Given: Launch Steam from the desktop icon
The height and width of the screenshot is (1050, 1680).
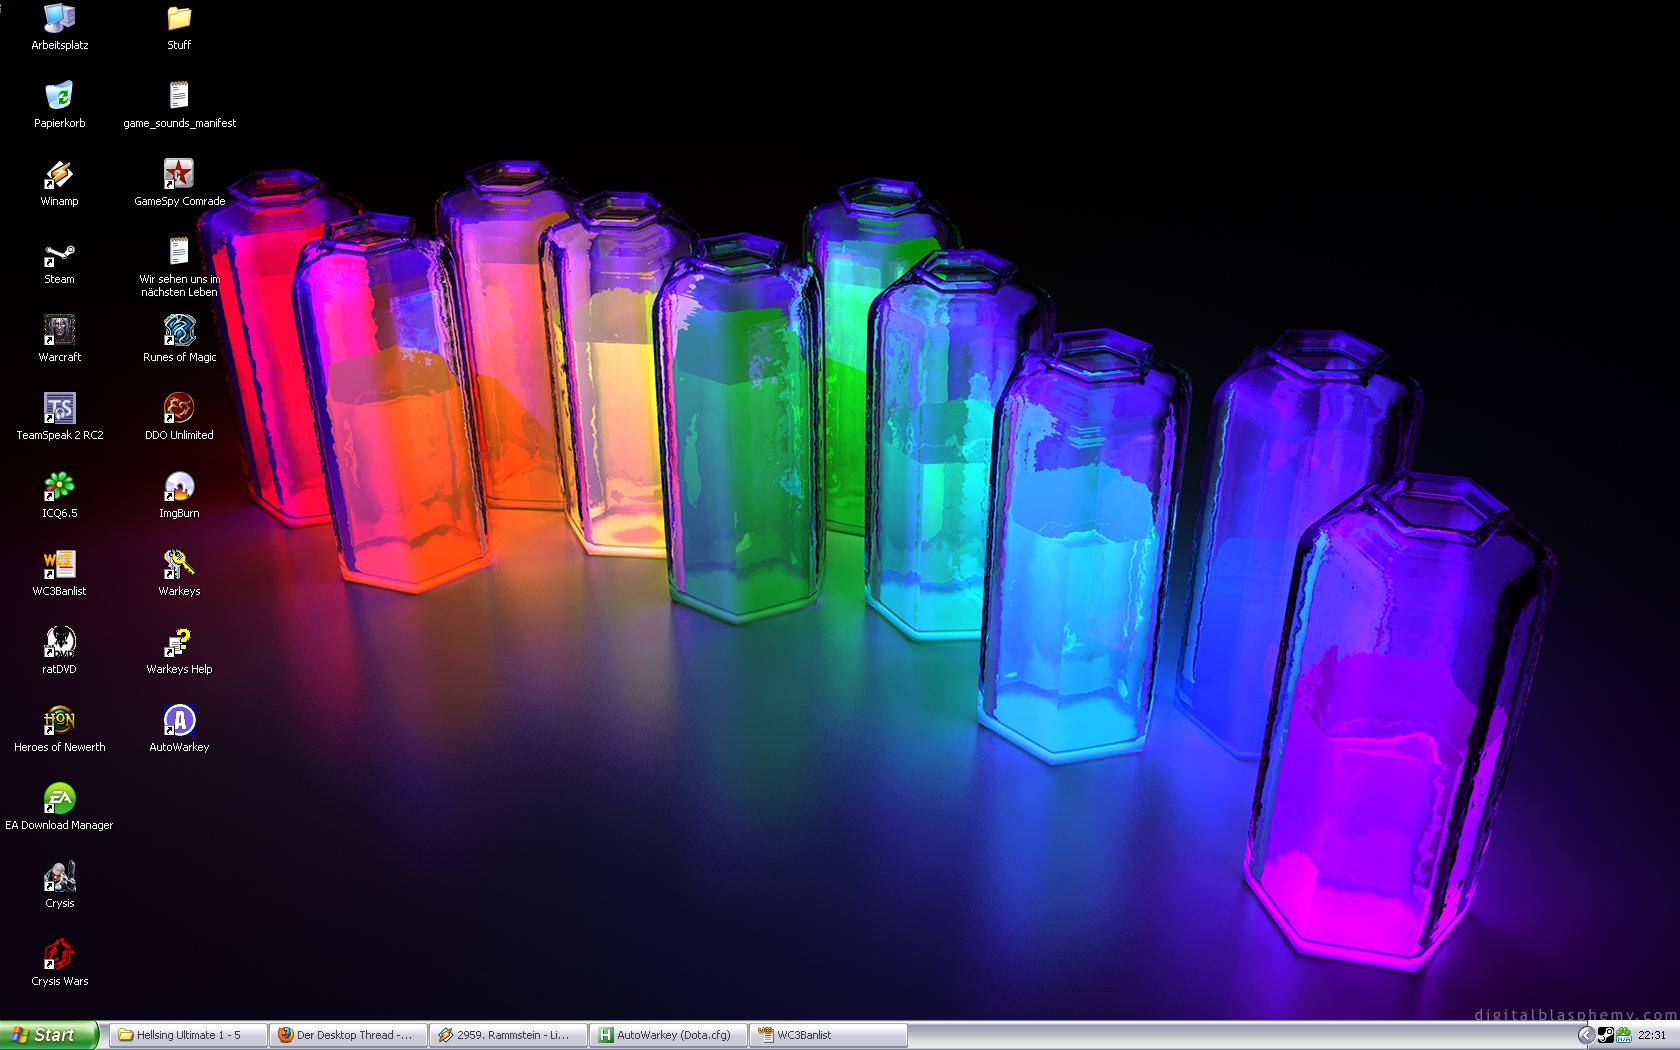Looking at the screenshot, I should pyautogui.click(x=59, y=254).
